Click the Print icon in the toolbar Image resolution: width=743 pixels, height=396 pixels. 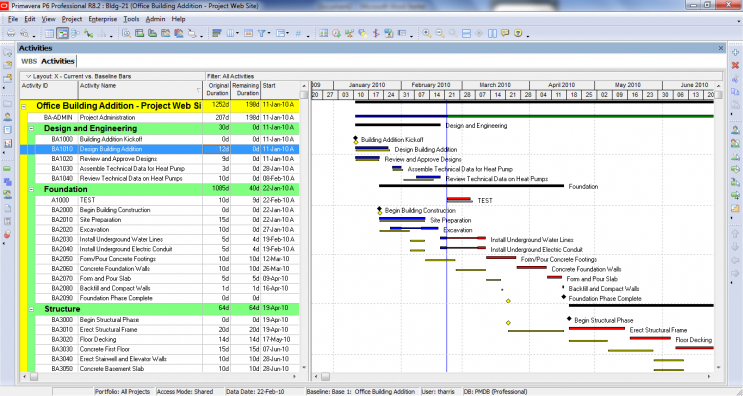click(11, 33)
